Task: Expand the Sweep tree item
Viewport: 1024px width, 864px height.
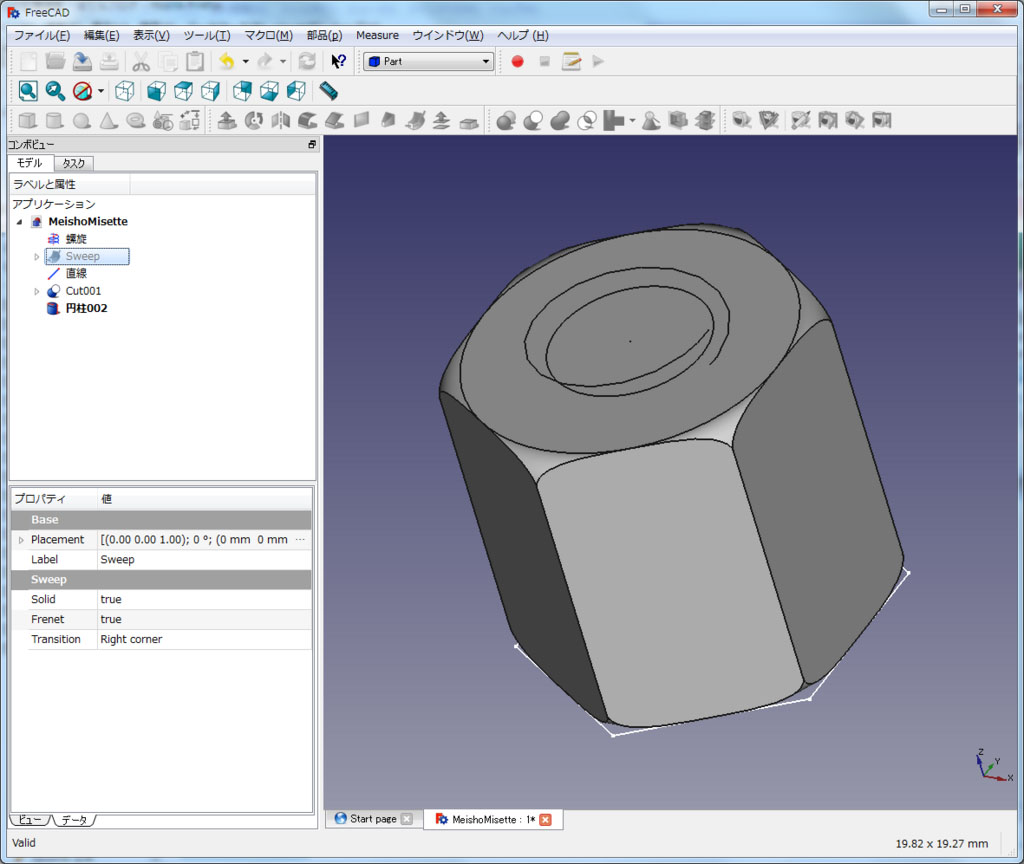Action: click(x=37, y=257)
